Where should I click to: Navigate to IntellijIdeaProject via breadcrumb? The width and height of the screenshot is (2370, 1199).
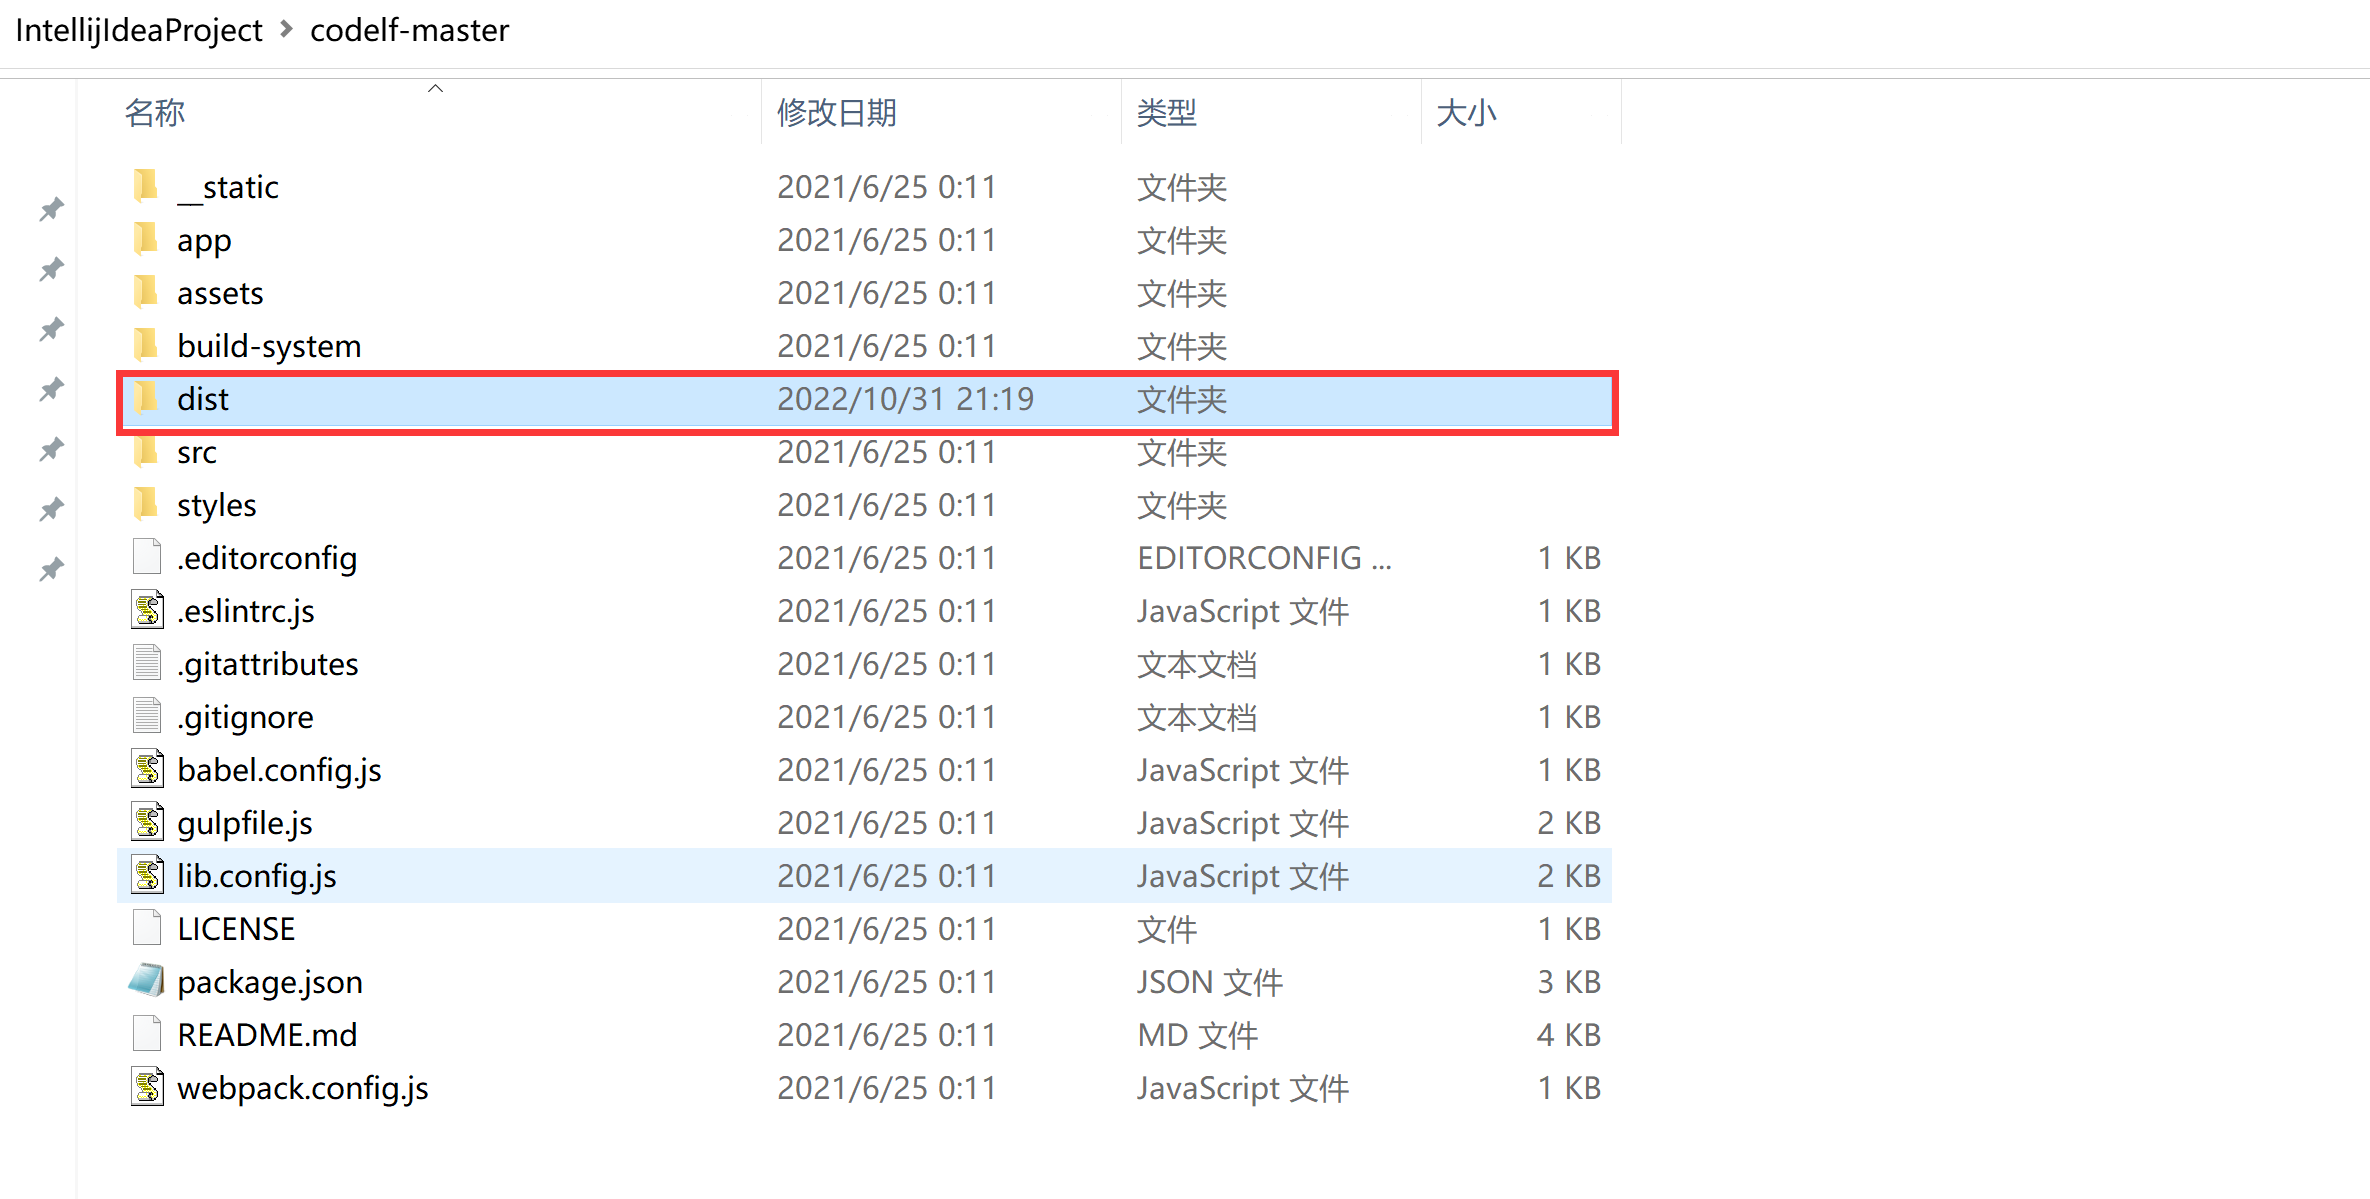coord(139,30)
